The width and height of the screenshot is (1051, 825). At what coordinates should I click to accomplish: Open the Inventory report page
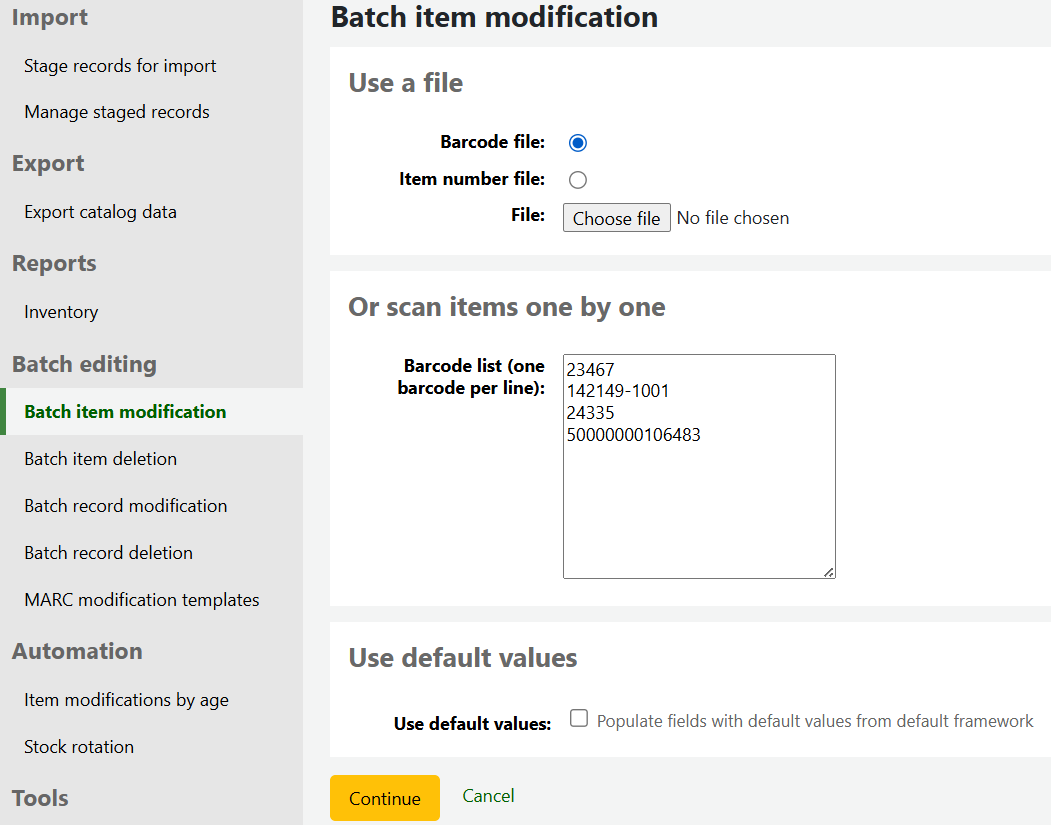61,312
